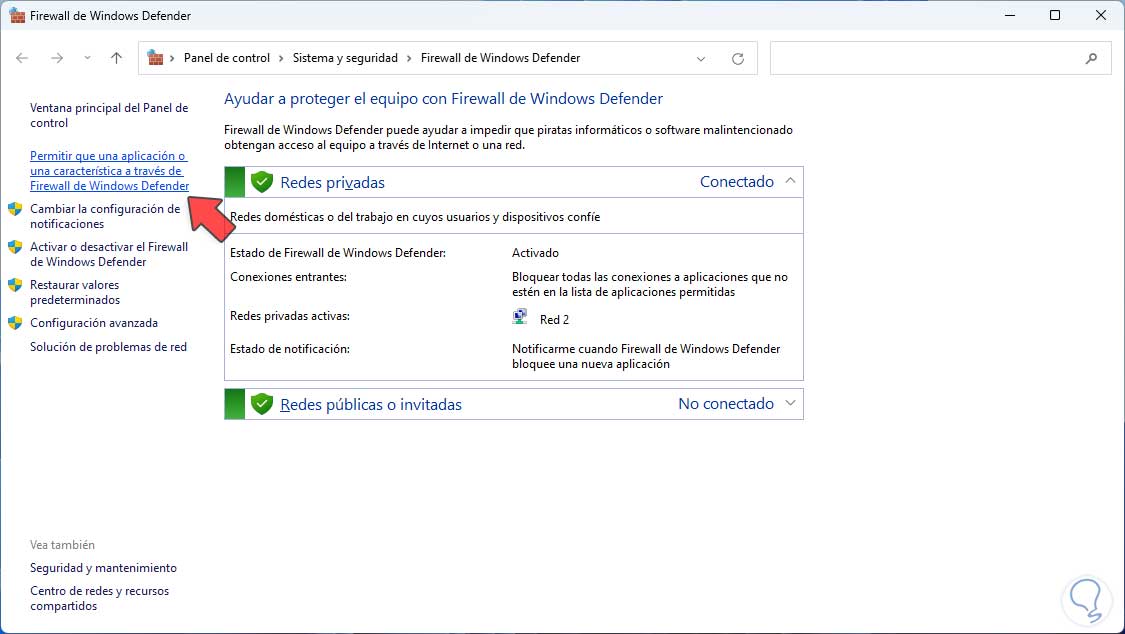Open Ventana principal del Panel de control
1125x634 pixels.
109,115
